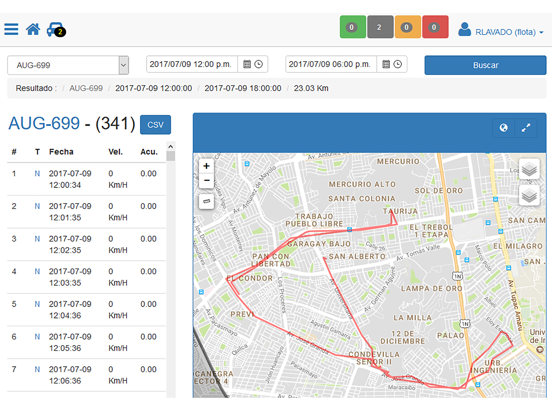Click the 1N highway shield near Lampa de Oro

457,276
